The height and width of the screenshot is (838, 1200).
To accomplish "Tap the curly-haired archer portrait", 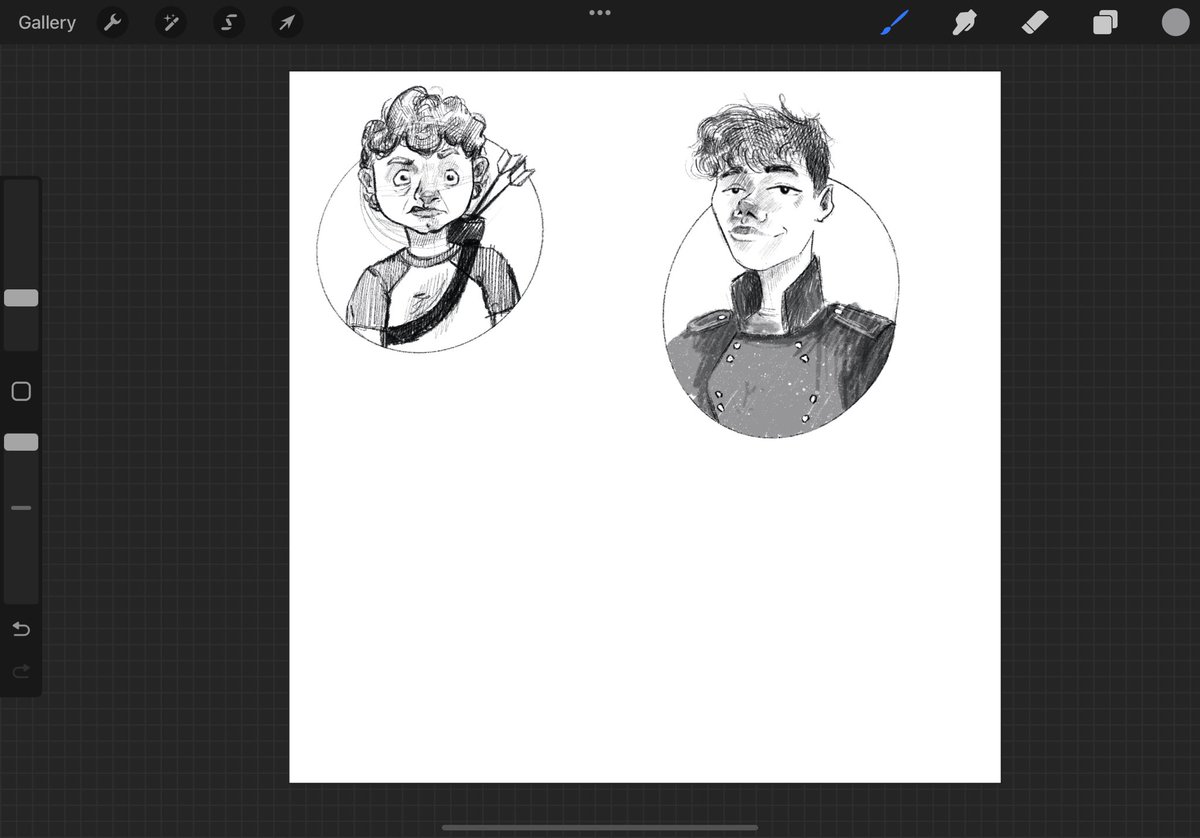I will point(430,219).
